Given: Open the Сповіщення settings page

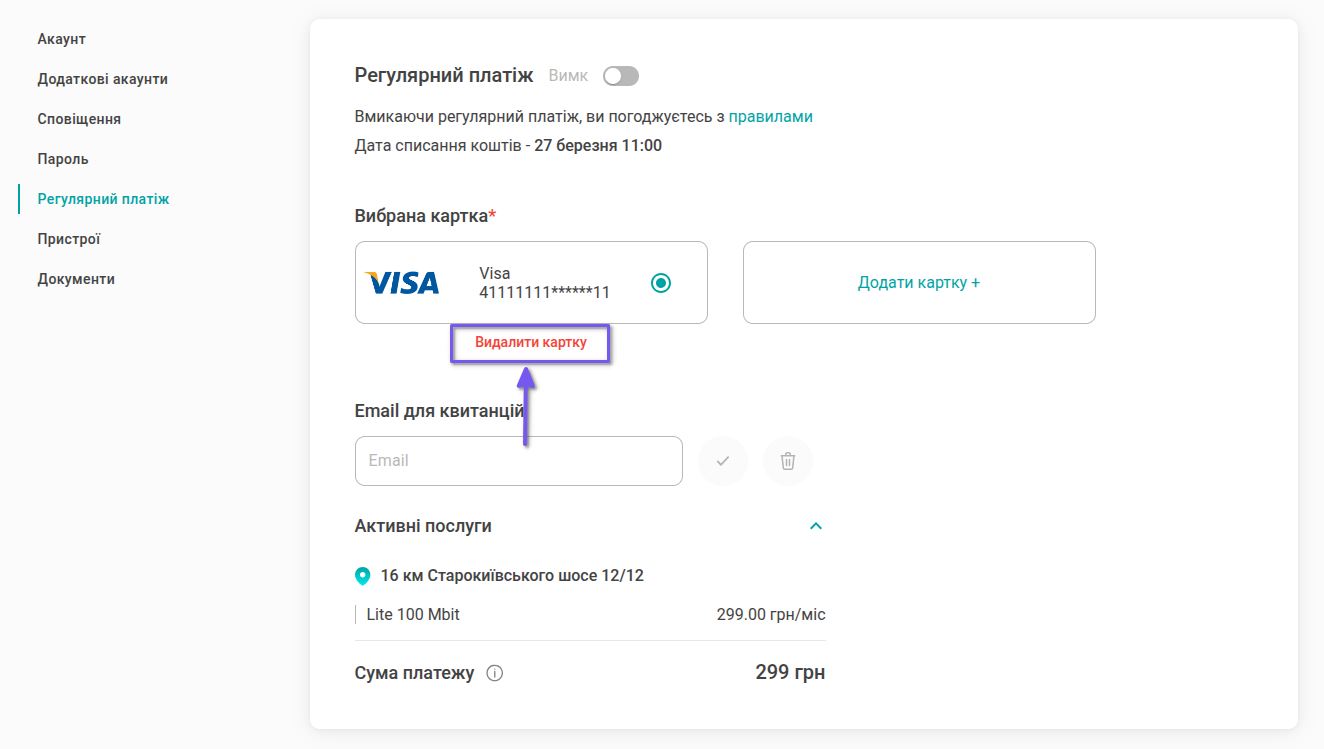Looking at the screenshot, I should tap(79, 119).
